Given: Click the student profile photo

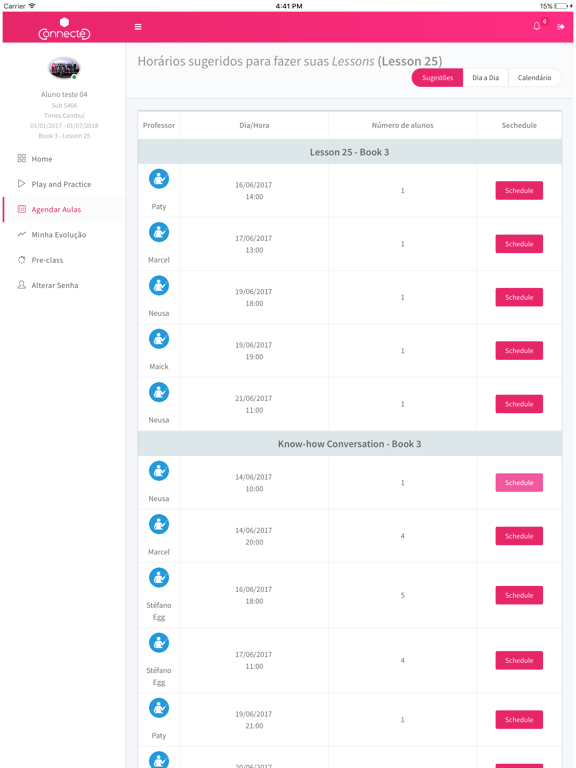Looking at the screenshot, I should pyautogui.click(x=64, y=69).
